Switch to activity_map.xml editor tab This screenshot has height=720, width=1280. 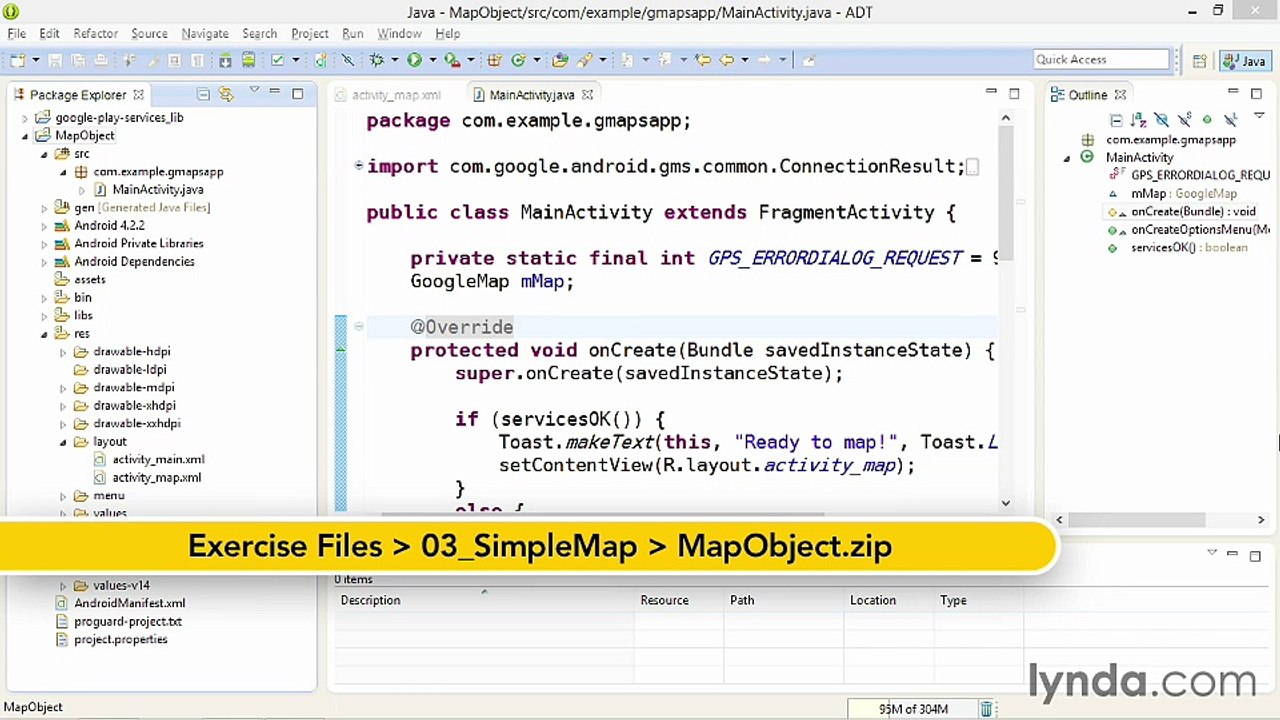[x=396, y=95]
